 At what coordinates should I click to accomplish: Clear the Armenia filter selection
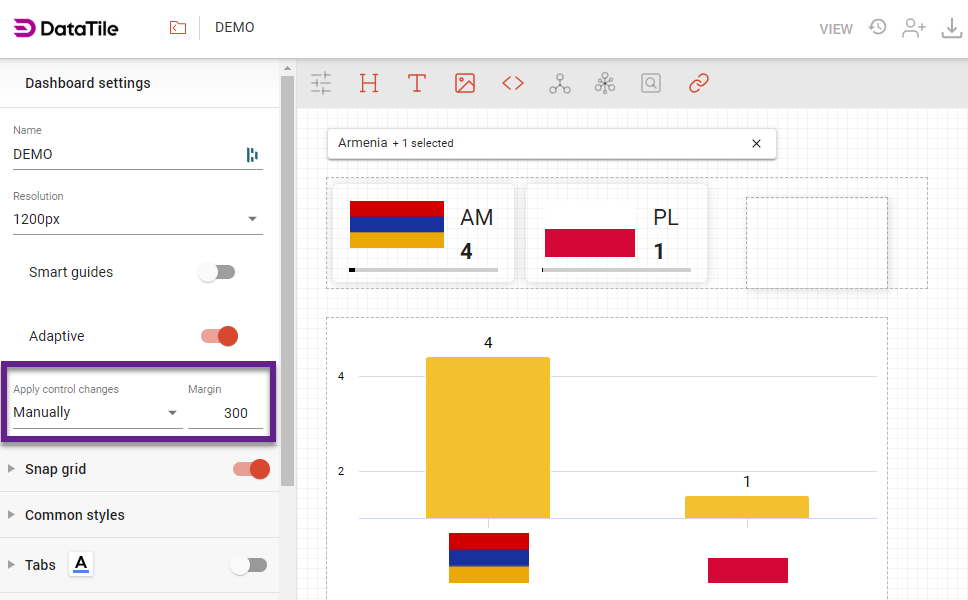click(x=756, y=143)
